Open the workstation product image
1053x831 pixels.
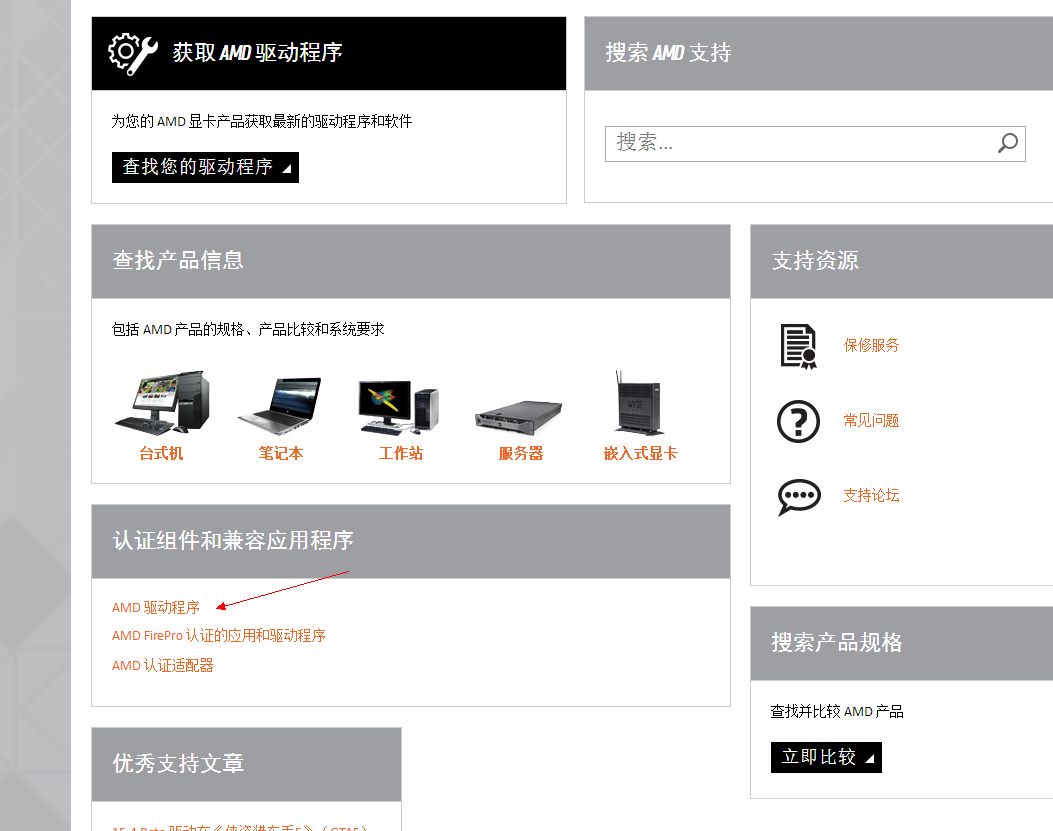[399, 406]
